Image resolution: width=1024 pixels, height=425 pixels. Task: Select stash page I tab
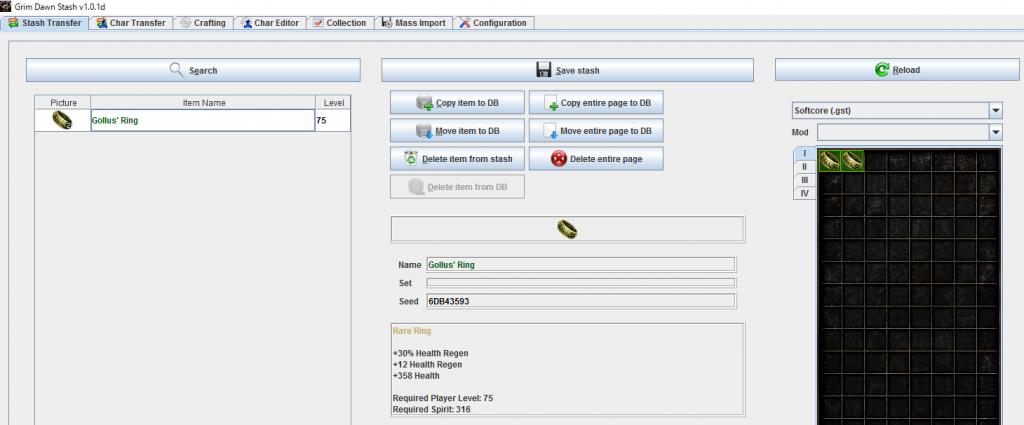click(x=805, y=153)
